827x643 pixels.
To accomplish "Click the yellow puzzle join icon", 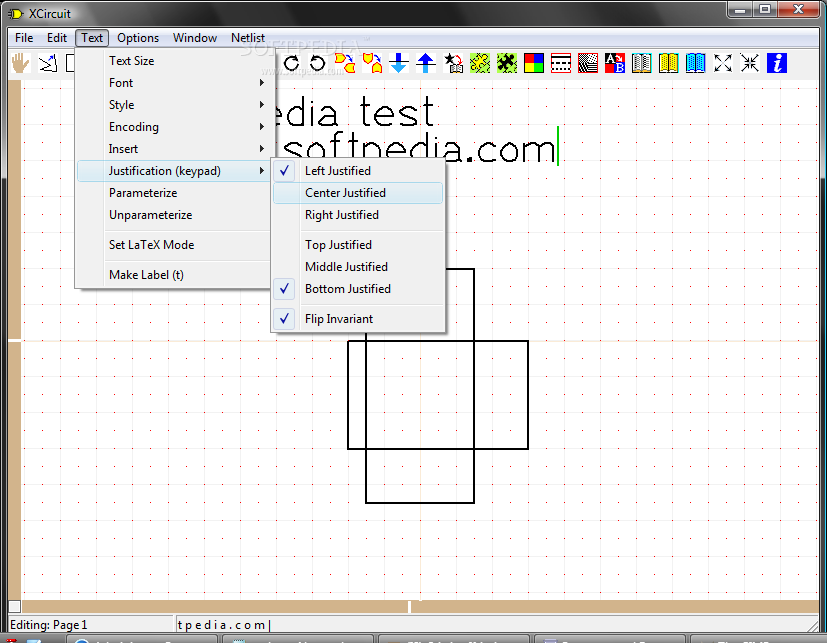I will pos(480,63).
